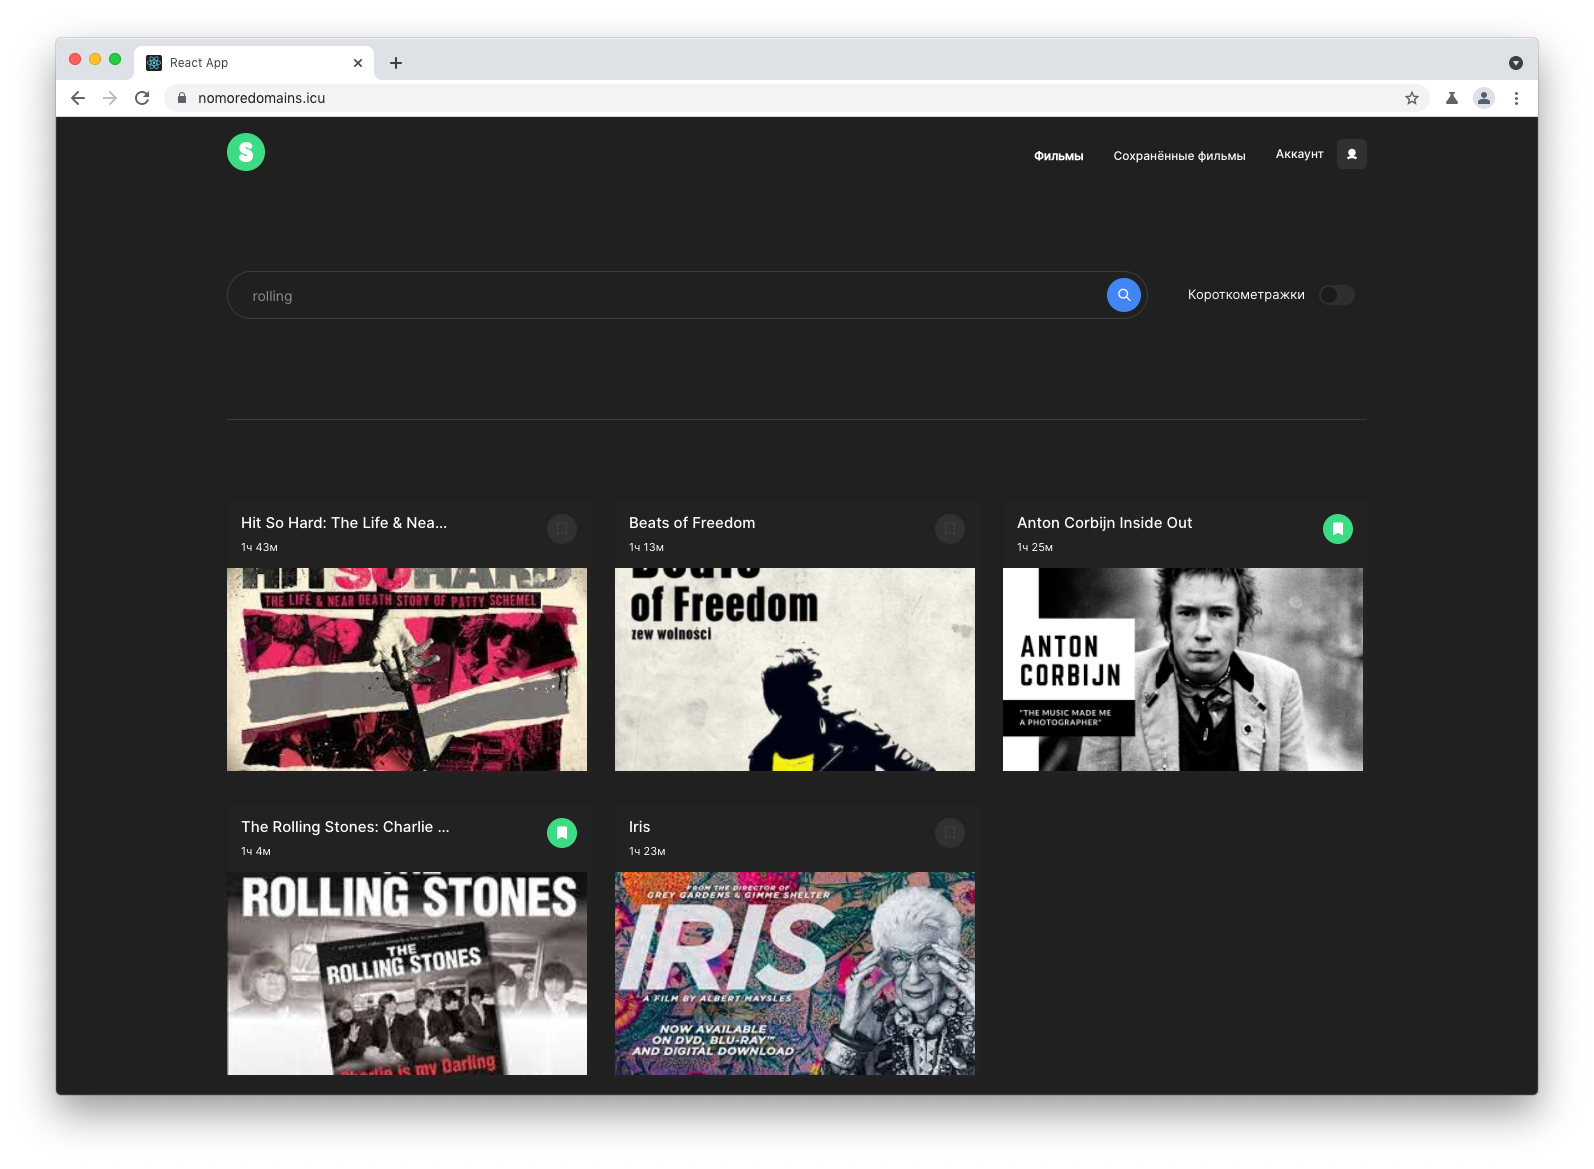This screenshot has height=1169, width=1594.
Task: Bookmark this page with the star icon
Action: point(1412,98)
